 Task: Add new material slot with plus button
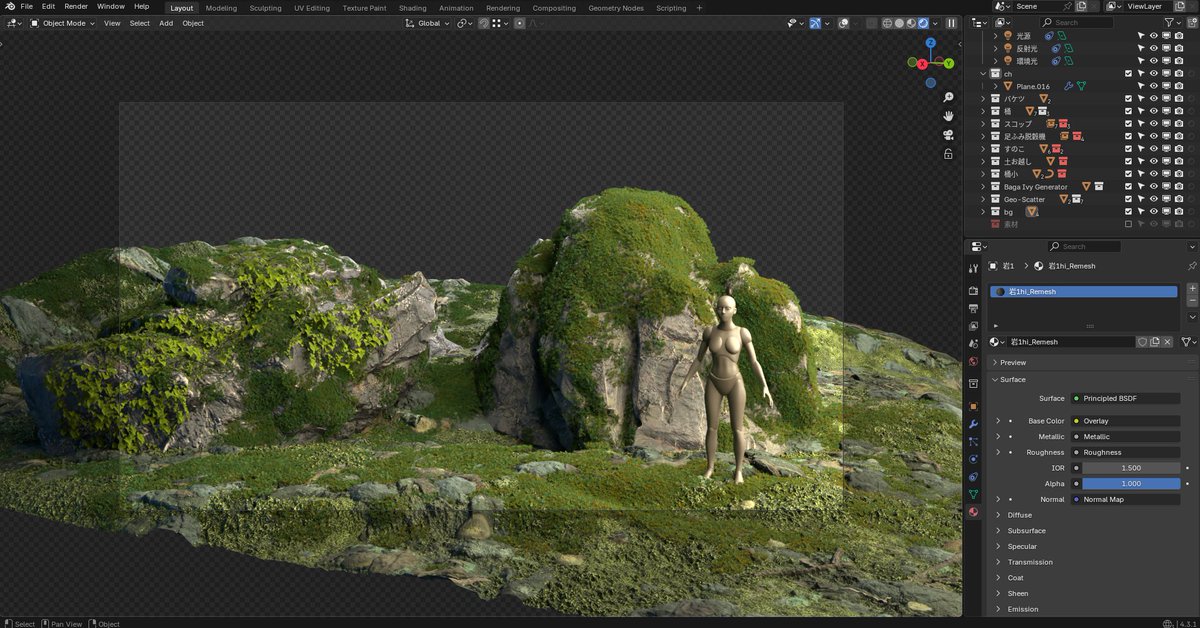click(1192, 288)
